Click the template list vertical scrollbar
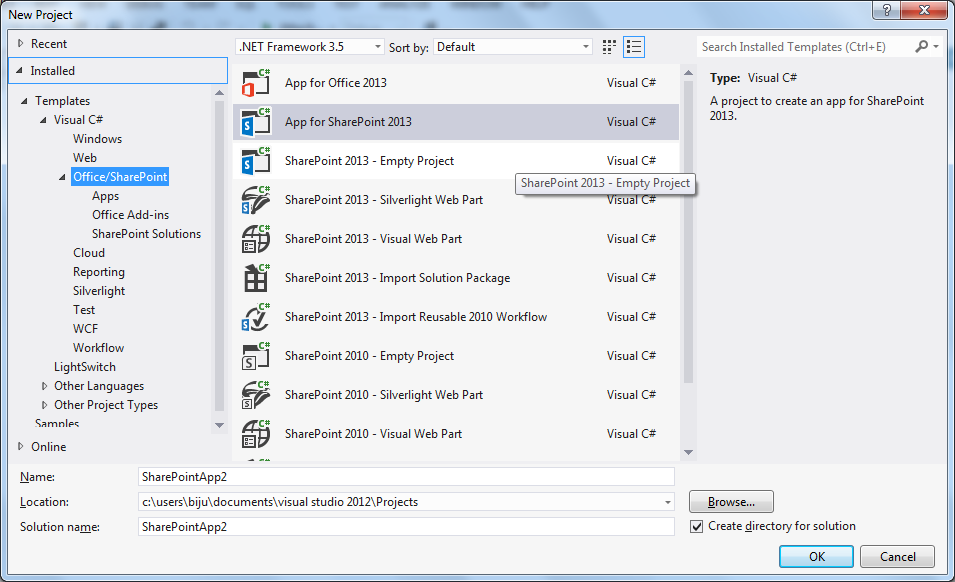Screen dimensions: 955x582 pos(688,231)
